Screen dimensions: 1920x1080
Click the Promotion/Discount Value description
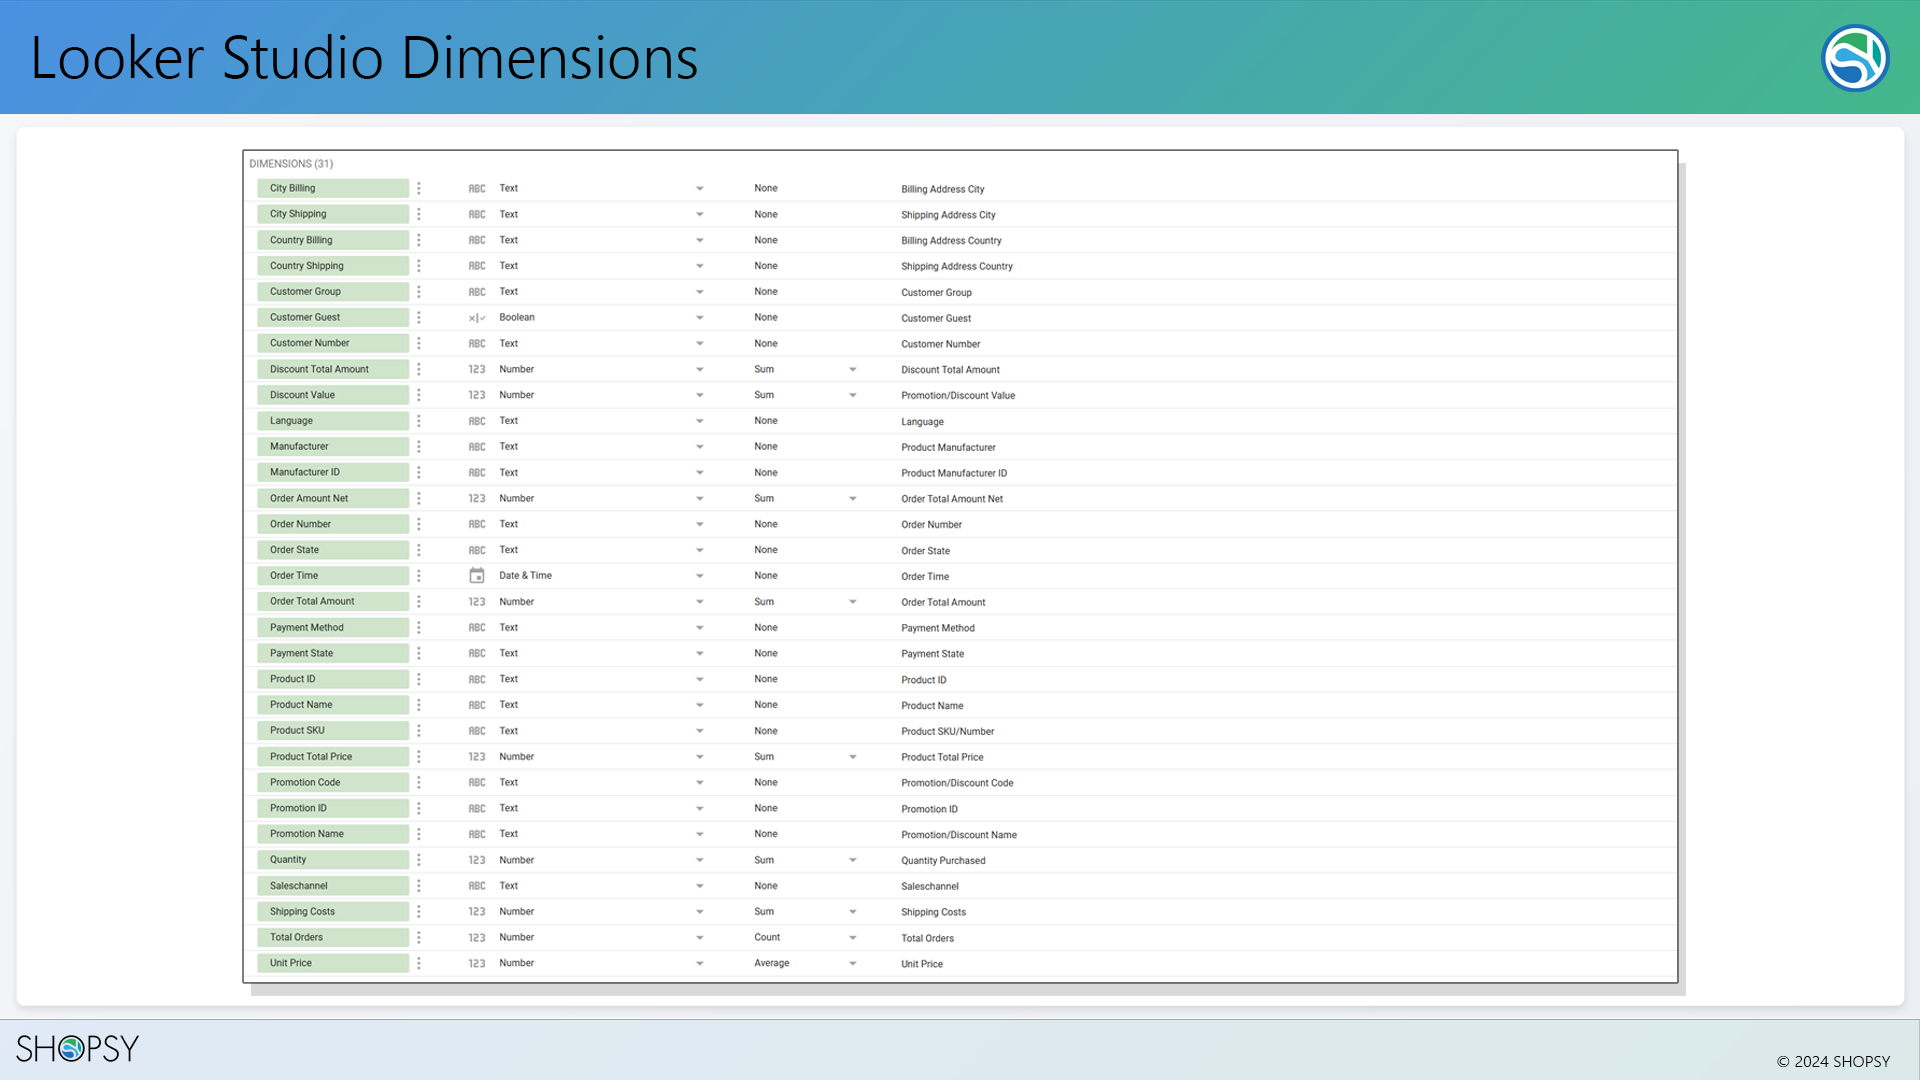(958, 396)
